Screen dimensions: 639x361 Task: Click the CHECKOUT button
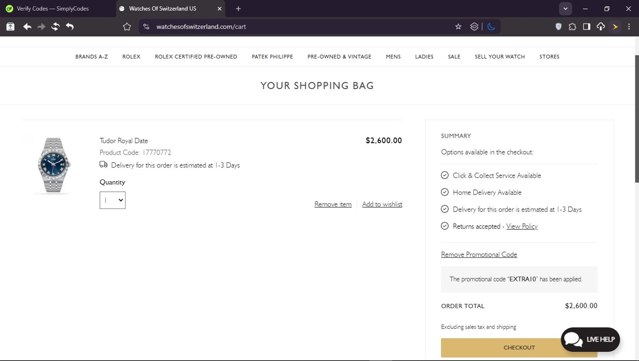(519, 348)
